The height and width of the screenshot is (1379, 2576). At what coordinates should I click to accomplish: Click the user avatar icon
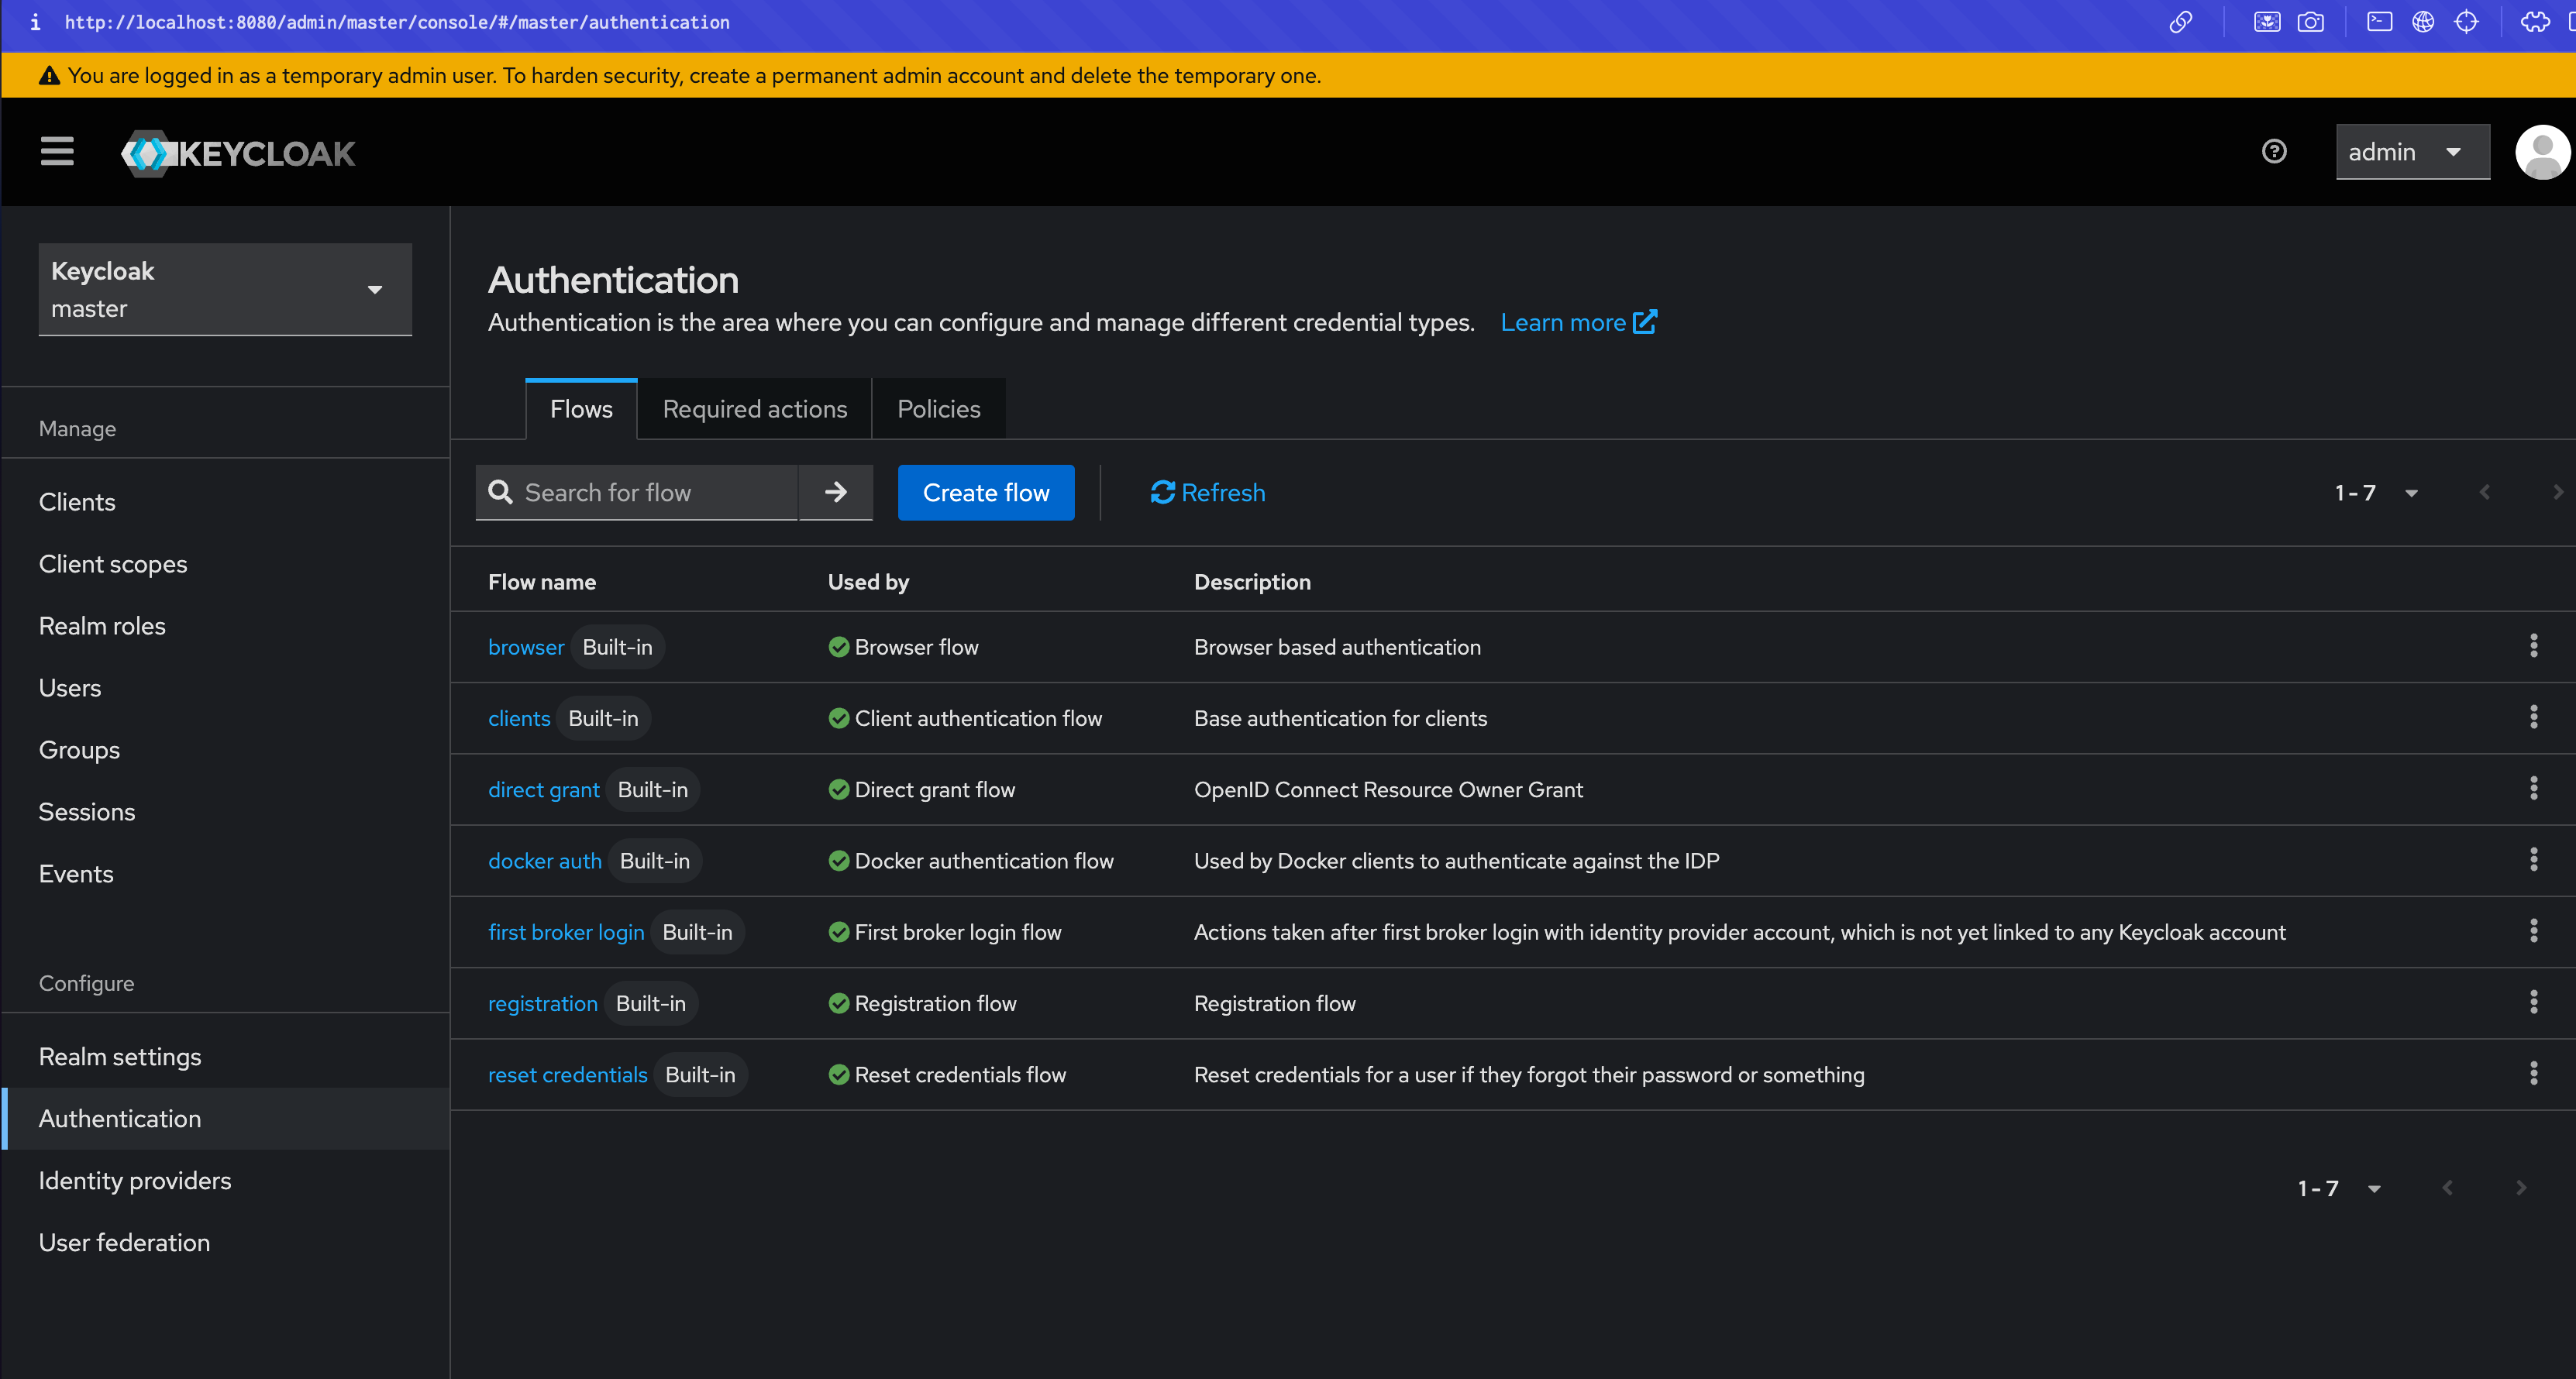(x=2542, y=152)
